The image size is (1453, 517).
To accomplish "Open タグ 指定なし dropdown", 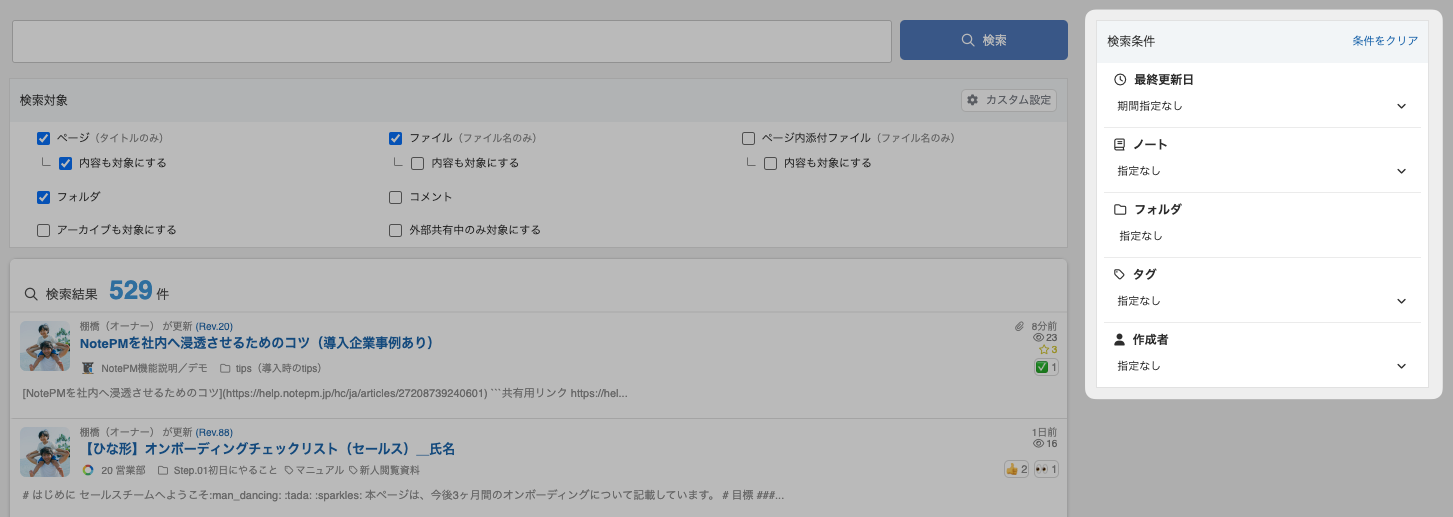I will 1262,301.
